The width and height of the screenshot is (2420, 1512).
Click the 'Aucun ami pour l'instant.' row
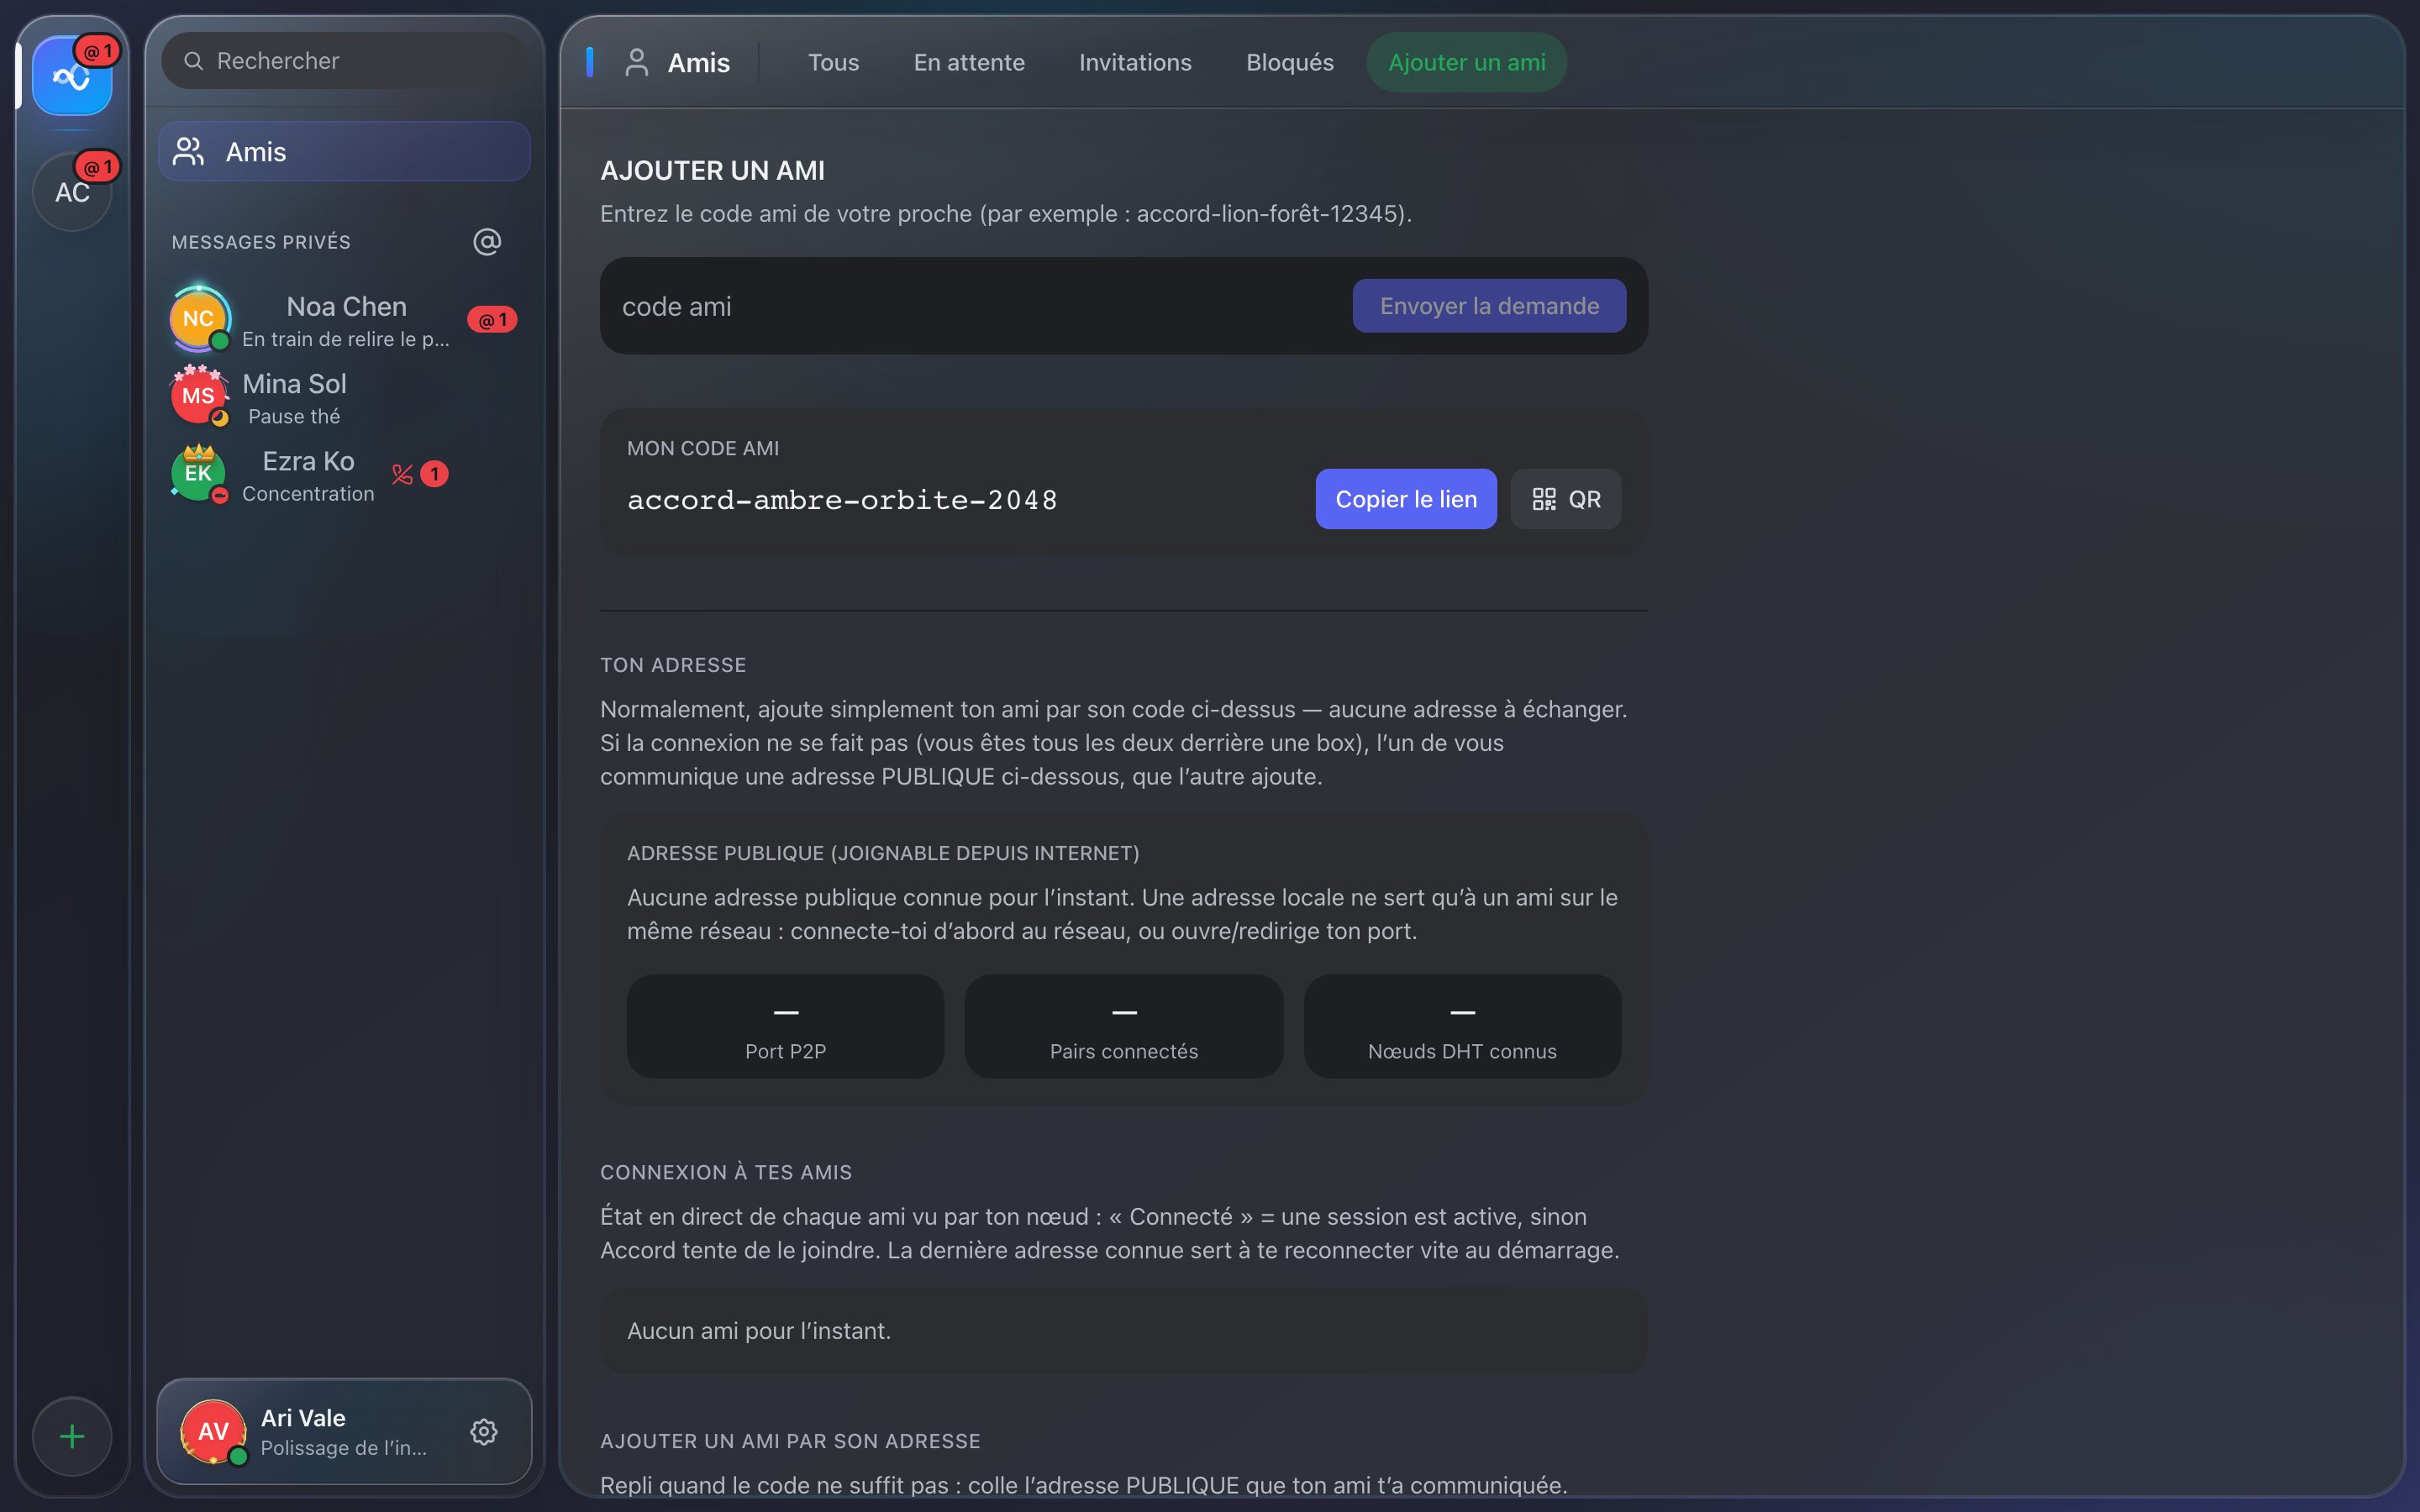(x=1123, y=1330)
